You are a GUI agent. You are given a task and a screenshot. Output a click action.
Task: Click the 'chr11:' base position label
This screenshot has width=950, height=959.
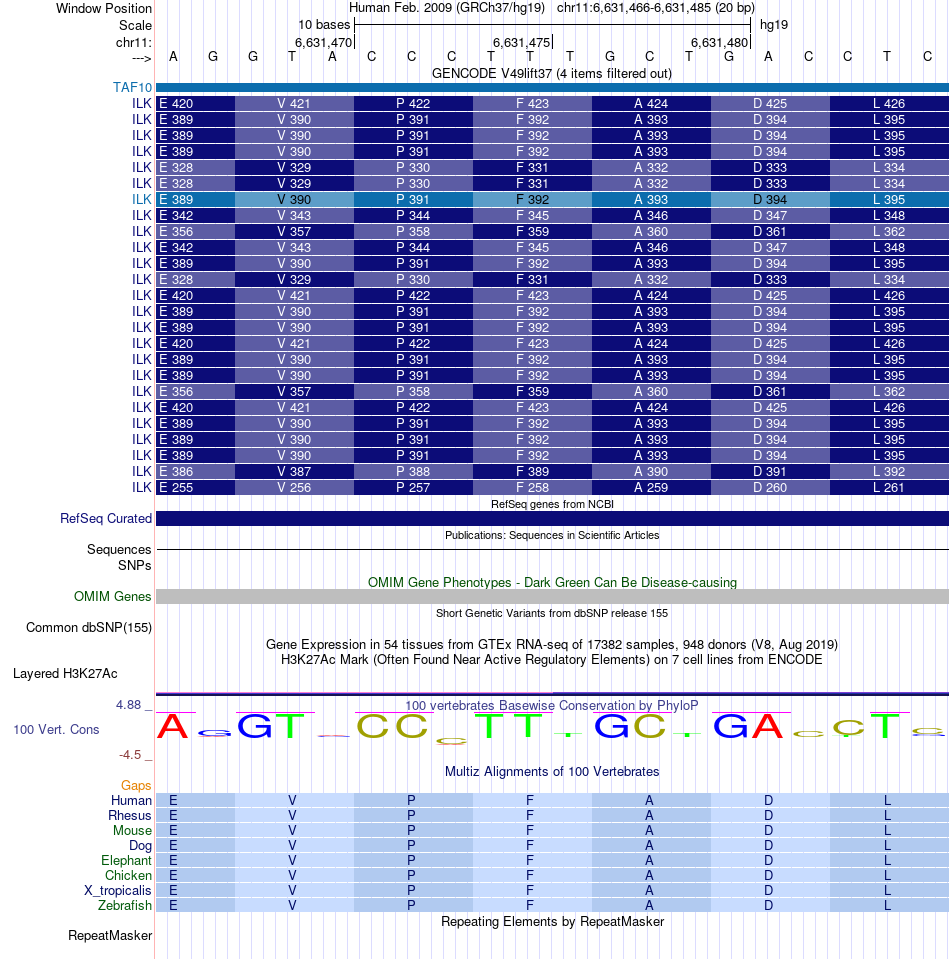coord(133,43)
